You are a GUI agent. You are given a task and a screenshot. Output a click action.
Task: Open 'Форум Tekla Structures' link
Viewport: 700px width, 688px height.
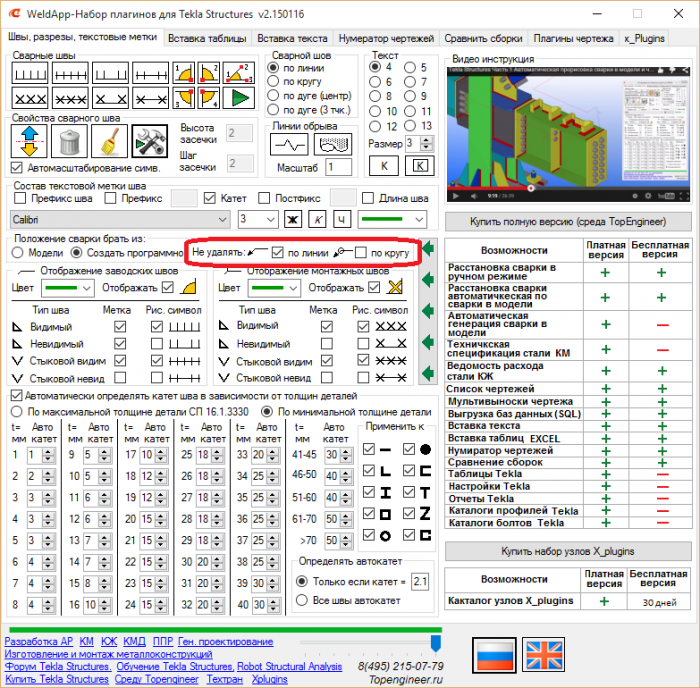pyautogui.click(x=58, y=666)
